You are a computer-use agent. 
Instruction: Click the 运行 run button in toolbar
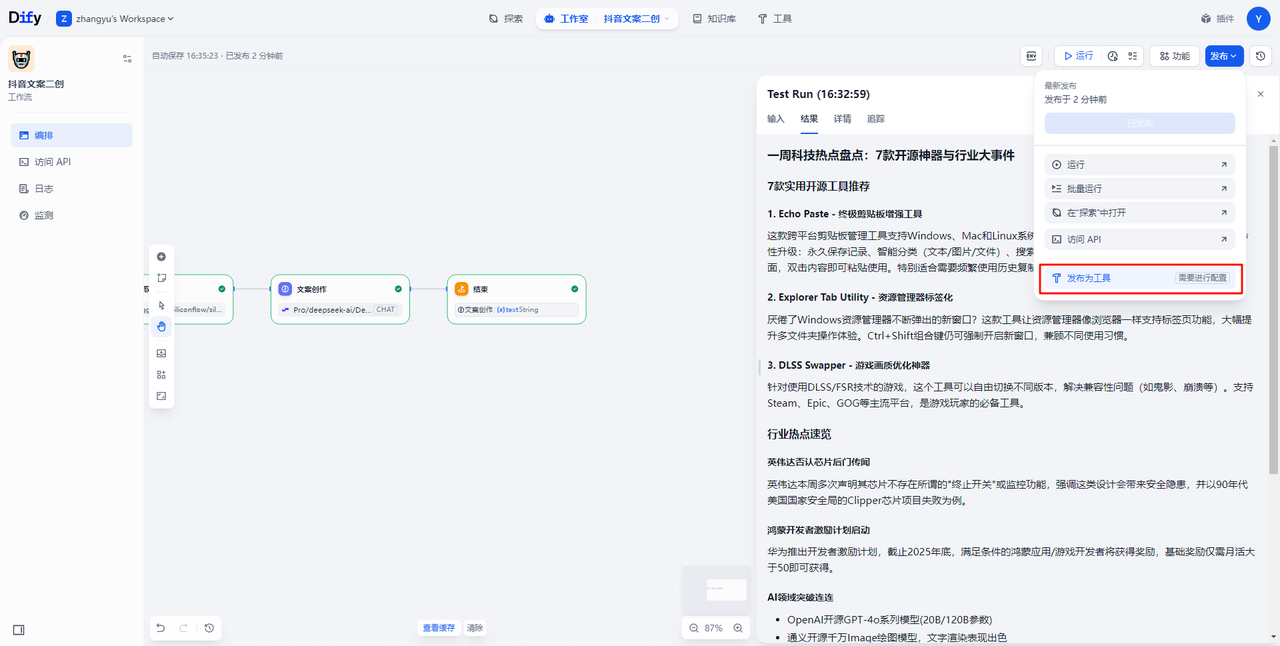tap(1077, 56)
